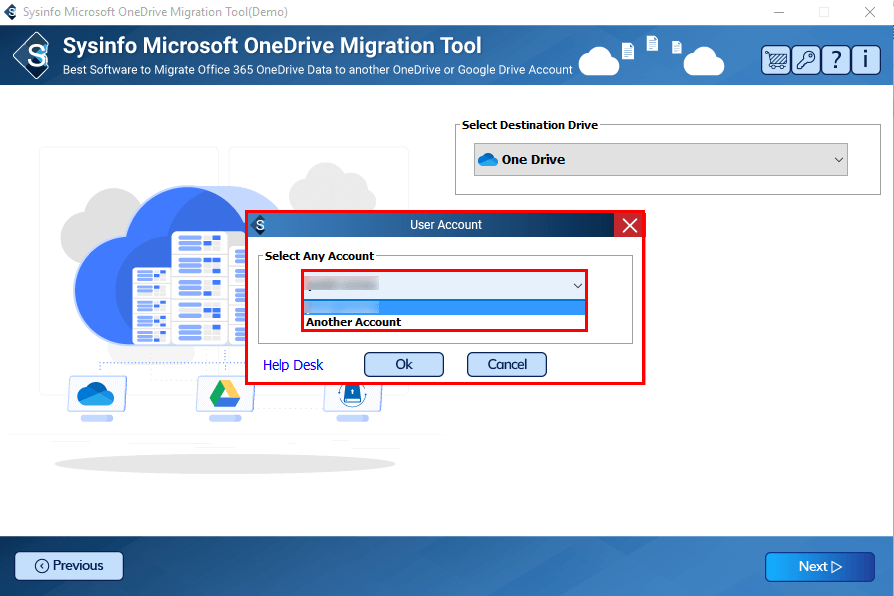Click the One Drive cloud icon in dropdown
Screen dimensions: 894x596
pyautogui.click(x=487, y=160)
